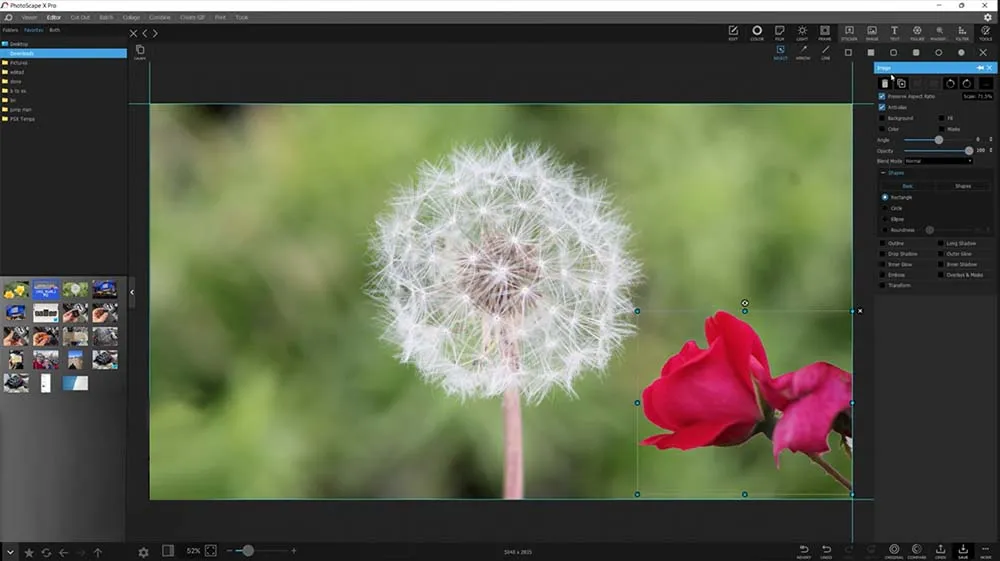
Task: Delete object using trash icon in Image panel
Action: coord(884,83)
